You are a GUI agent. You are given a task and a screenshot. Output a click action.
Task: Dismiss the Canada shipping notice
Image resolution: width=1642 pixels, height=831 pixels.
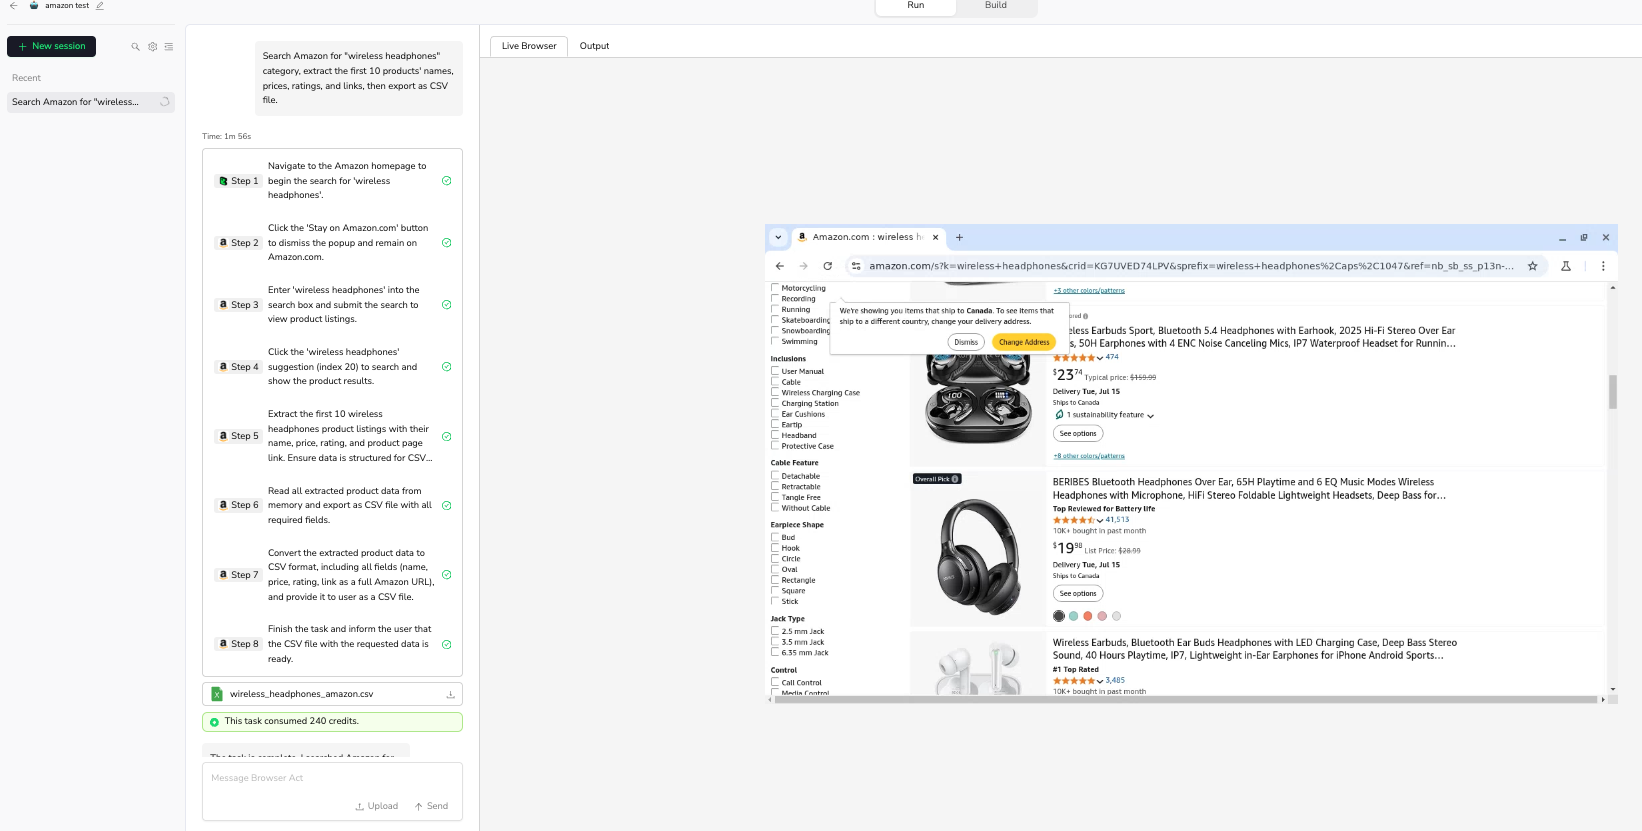coord(966,342)
